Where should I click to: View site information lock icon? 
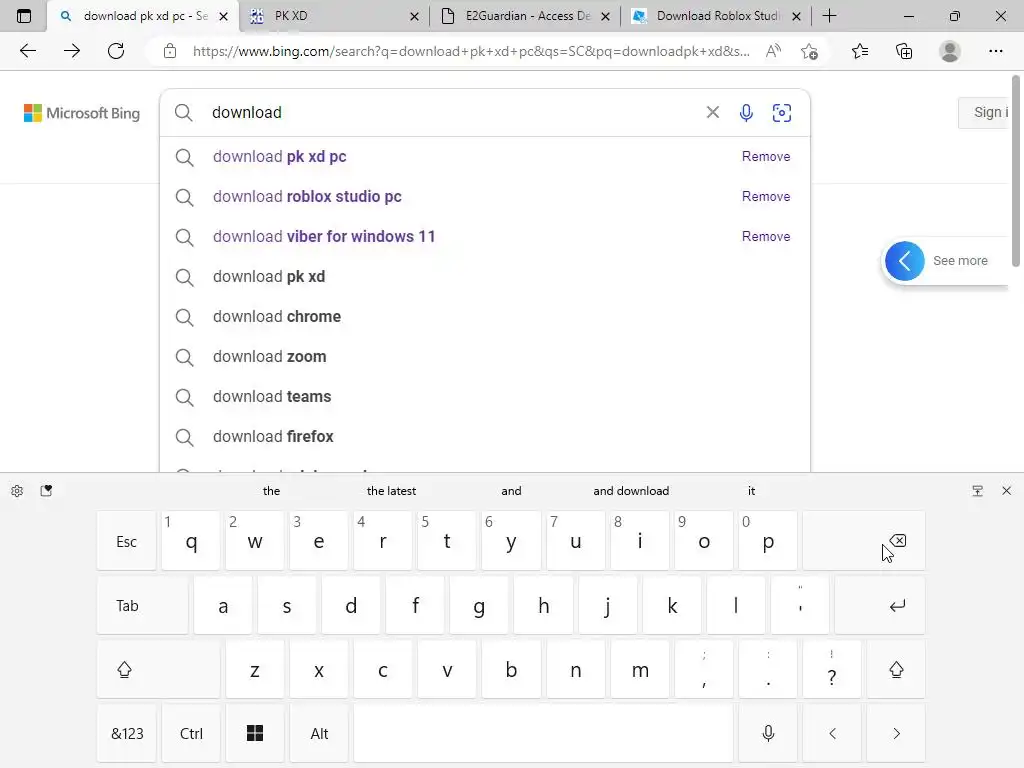click(x=170, y=51)
